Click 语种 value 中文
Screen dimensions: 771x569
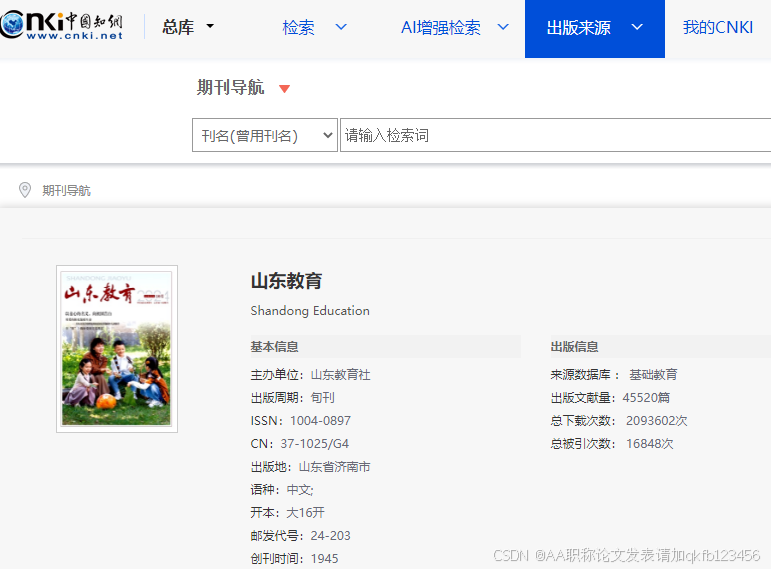coord(299,490)
